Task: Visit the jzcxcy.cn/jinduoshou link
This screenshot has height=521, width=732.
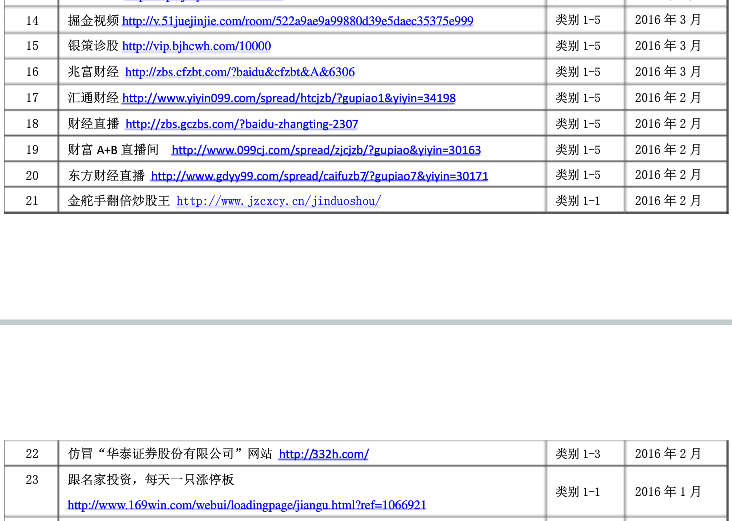Action: 278,201
